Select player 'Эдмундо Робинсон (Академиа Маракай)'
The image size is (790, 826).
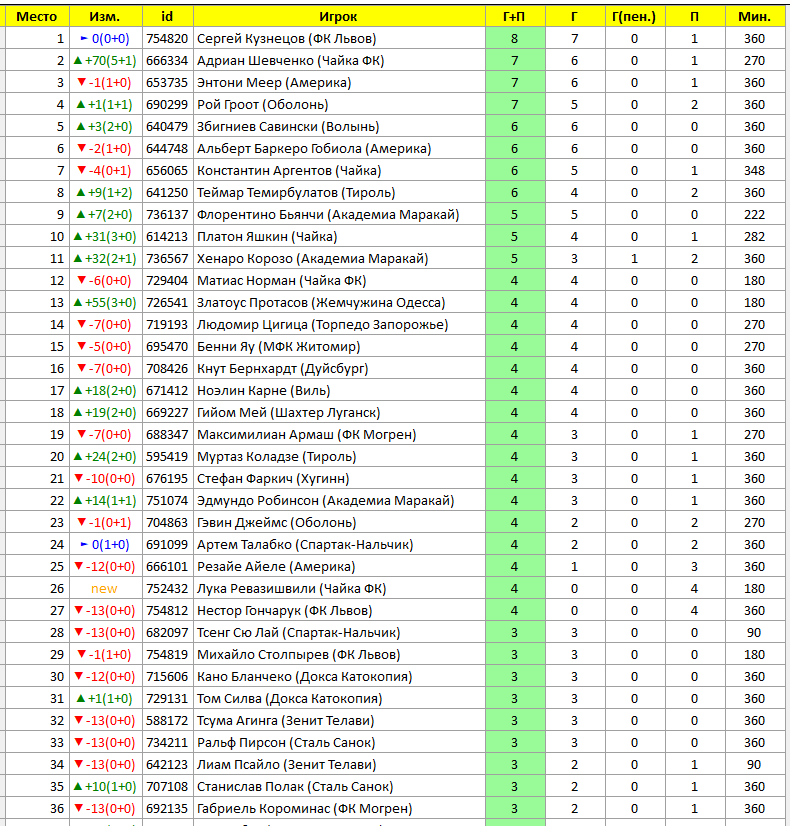[x=339, y=500]
